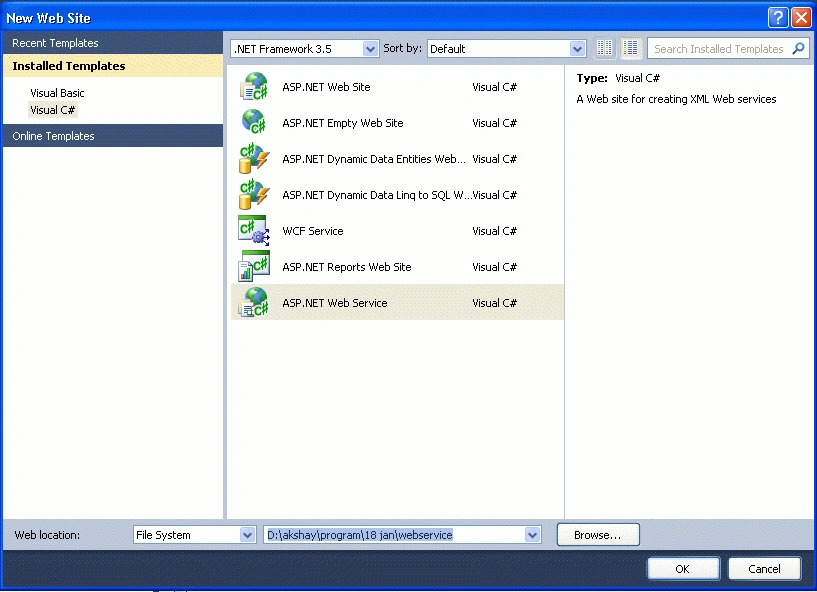Open the dialog Help question-mark button
This screenshot has height=592, width=817.
coord(778,18)
